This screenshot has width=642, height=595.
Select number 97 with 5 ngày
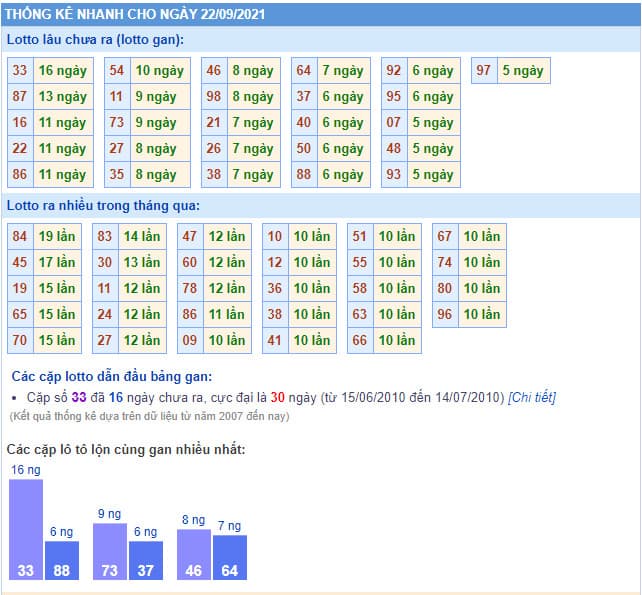coord(484,71)
